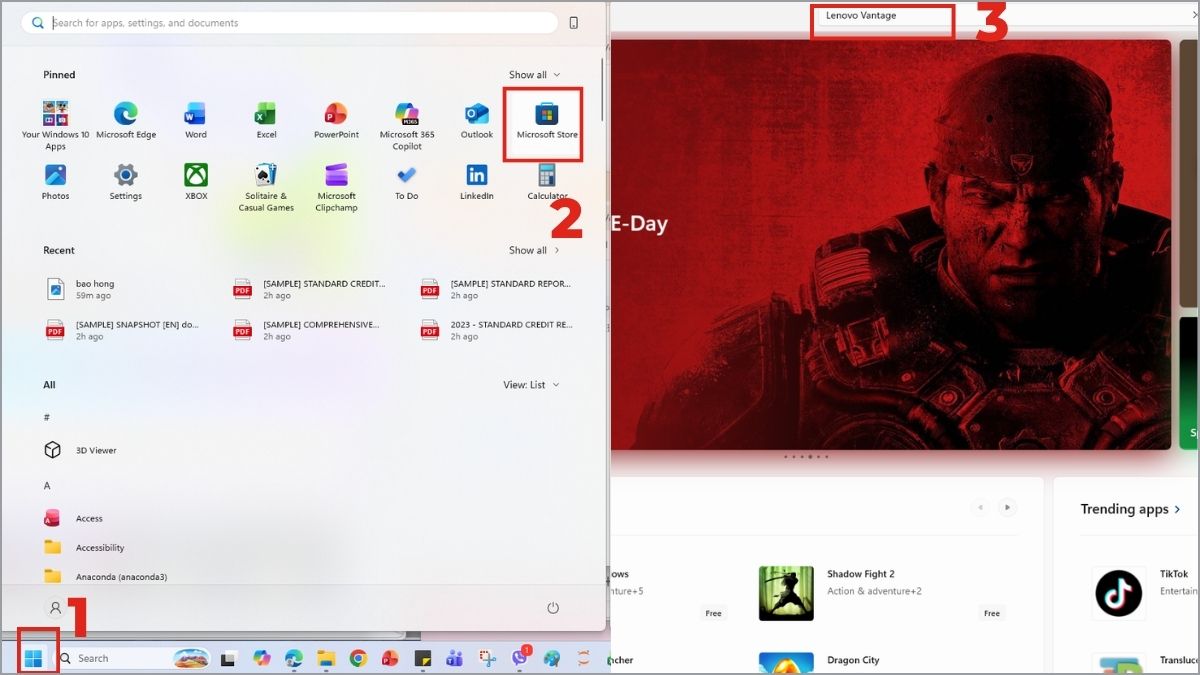
Task: Open the View: List dropdown
Action: pyautogui.click(x=531, y=385)
